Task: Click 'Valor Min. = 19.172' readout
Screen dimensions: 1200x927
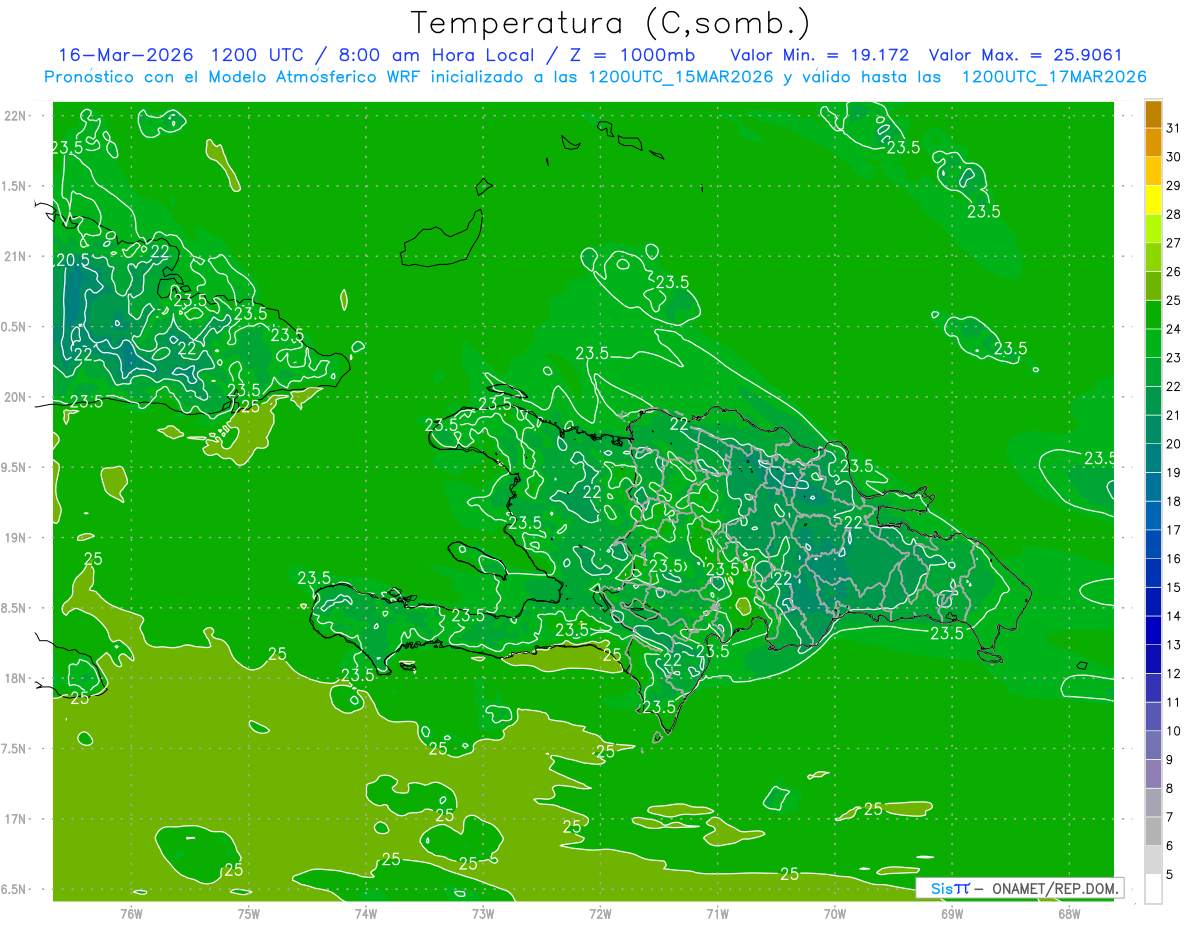Action: pyautogui.click(x=820, y=55)
